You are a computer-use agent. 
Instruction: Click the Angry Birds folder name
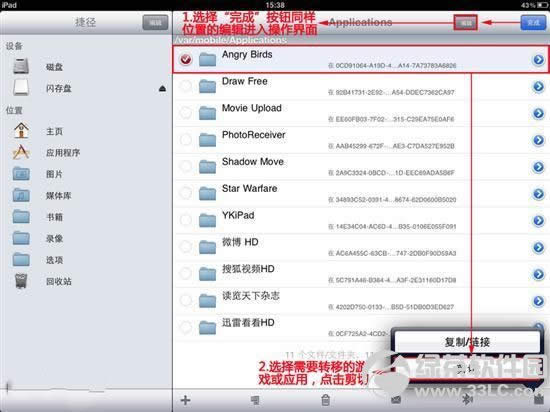click(x=247, y=54)
